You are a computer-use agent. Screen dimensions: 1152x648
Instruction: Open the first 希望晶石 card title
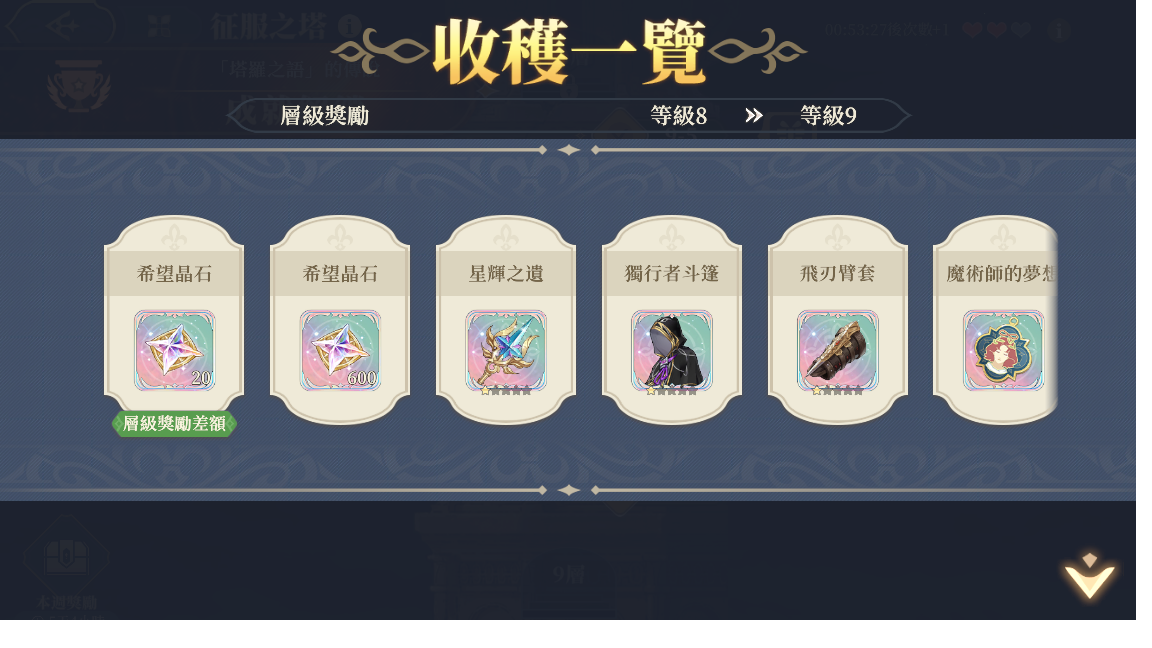[174, 274]
